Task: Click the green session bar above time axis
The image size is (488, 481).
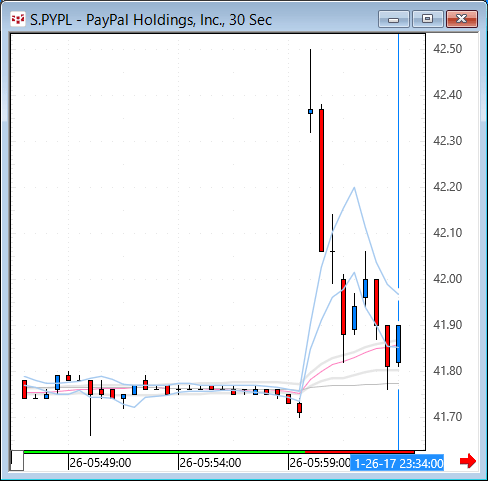Action: click(164, 452)
